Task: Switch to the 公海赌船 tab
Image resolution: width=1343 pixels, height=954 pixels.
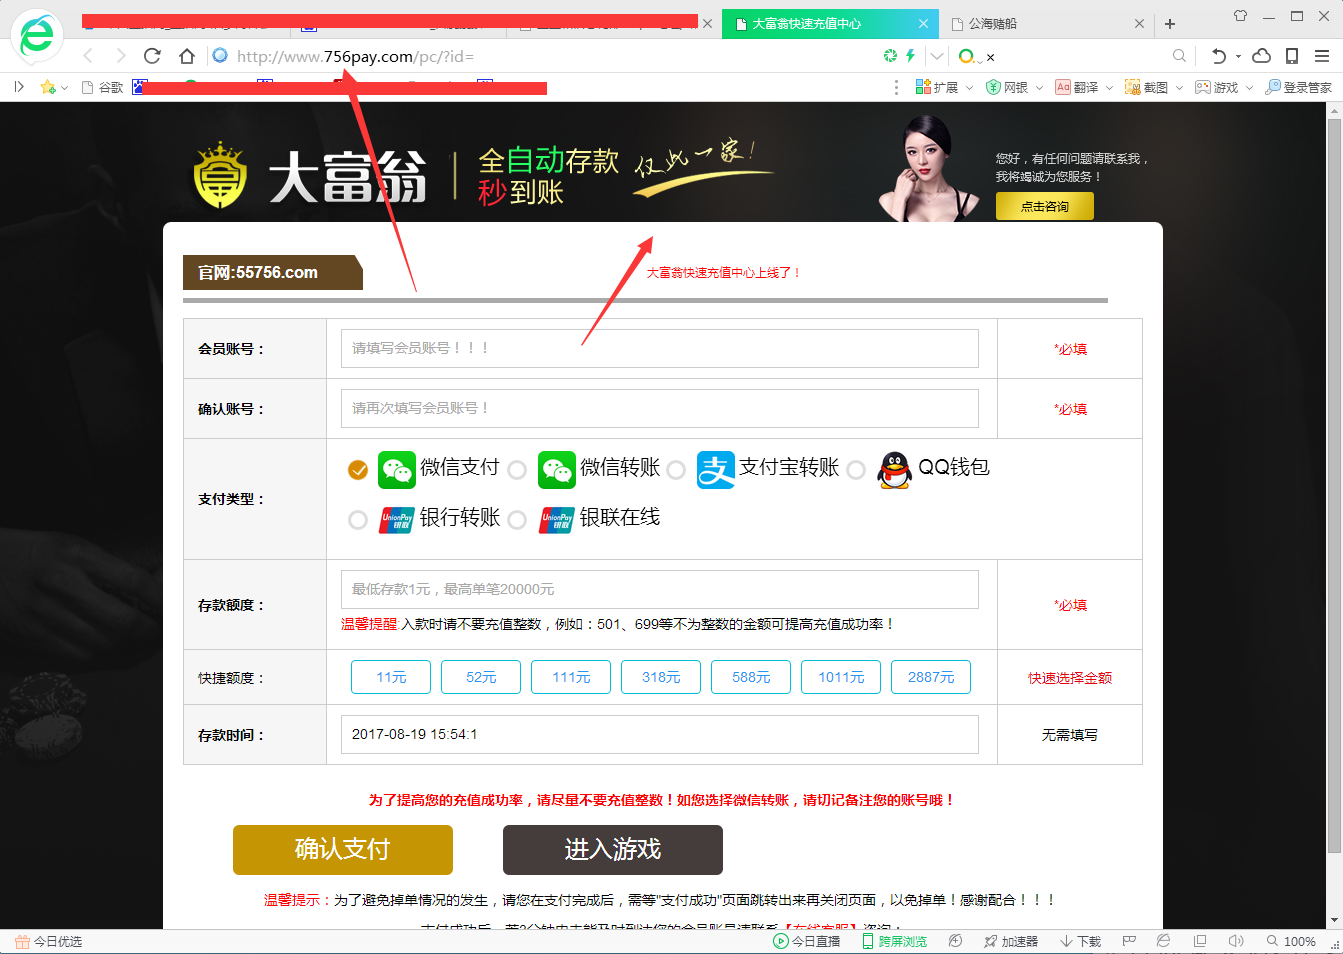Action: click(x=1040, y=24)
